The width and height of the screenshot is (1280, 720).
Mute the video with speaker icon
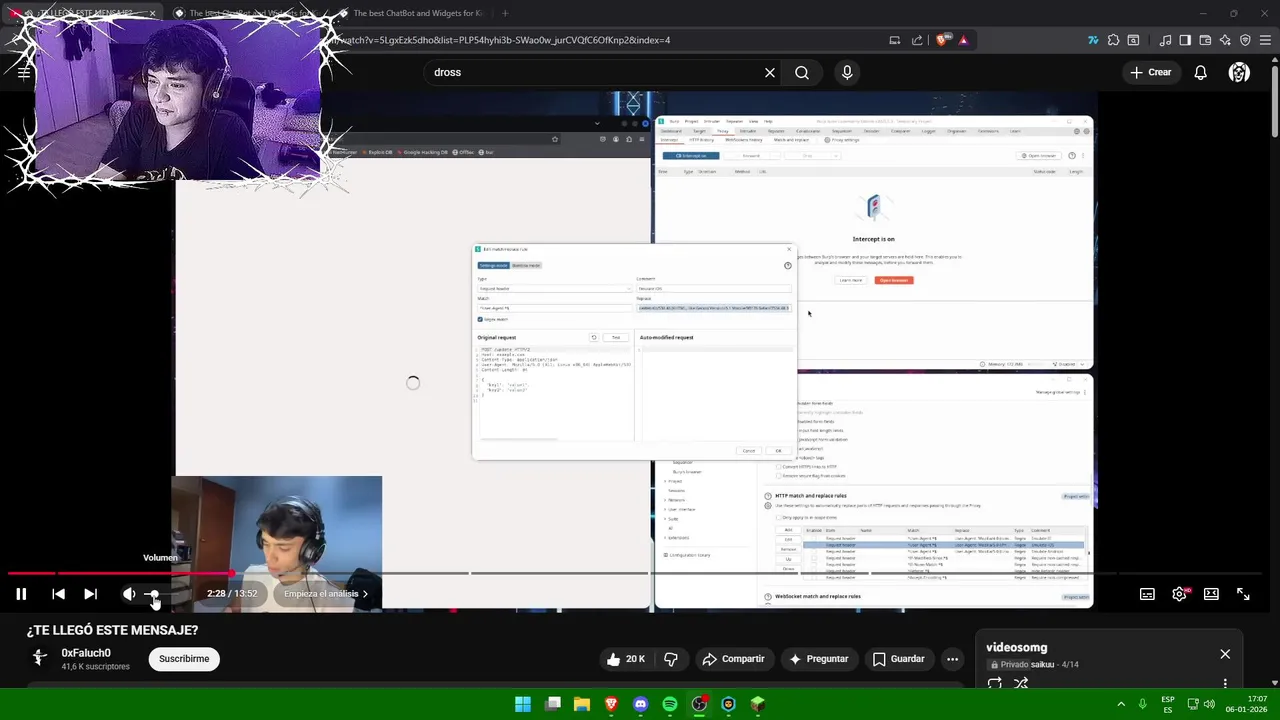(129, 594)
